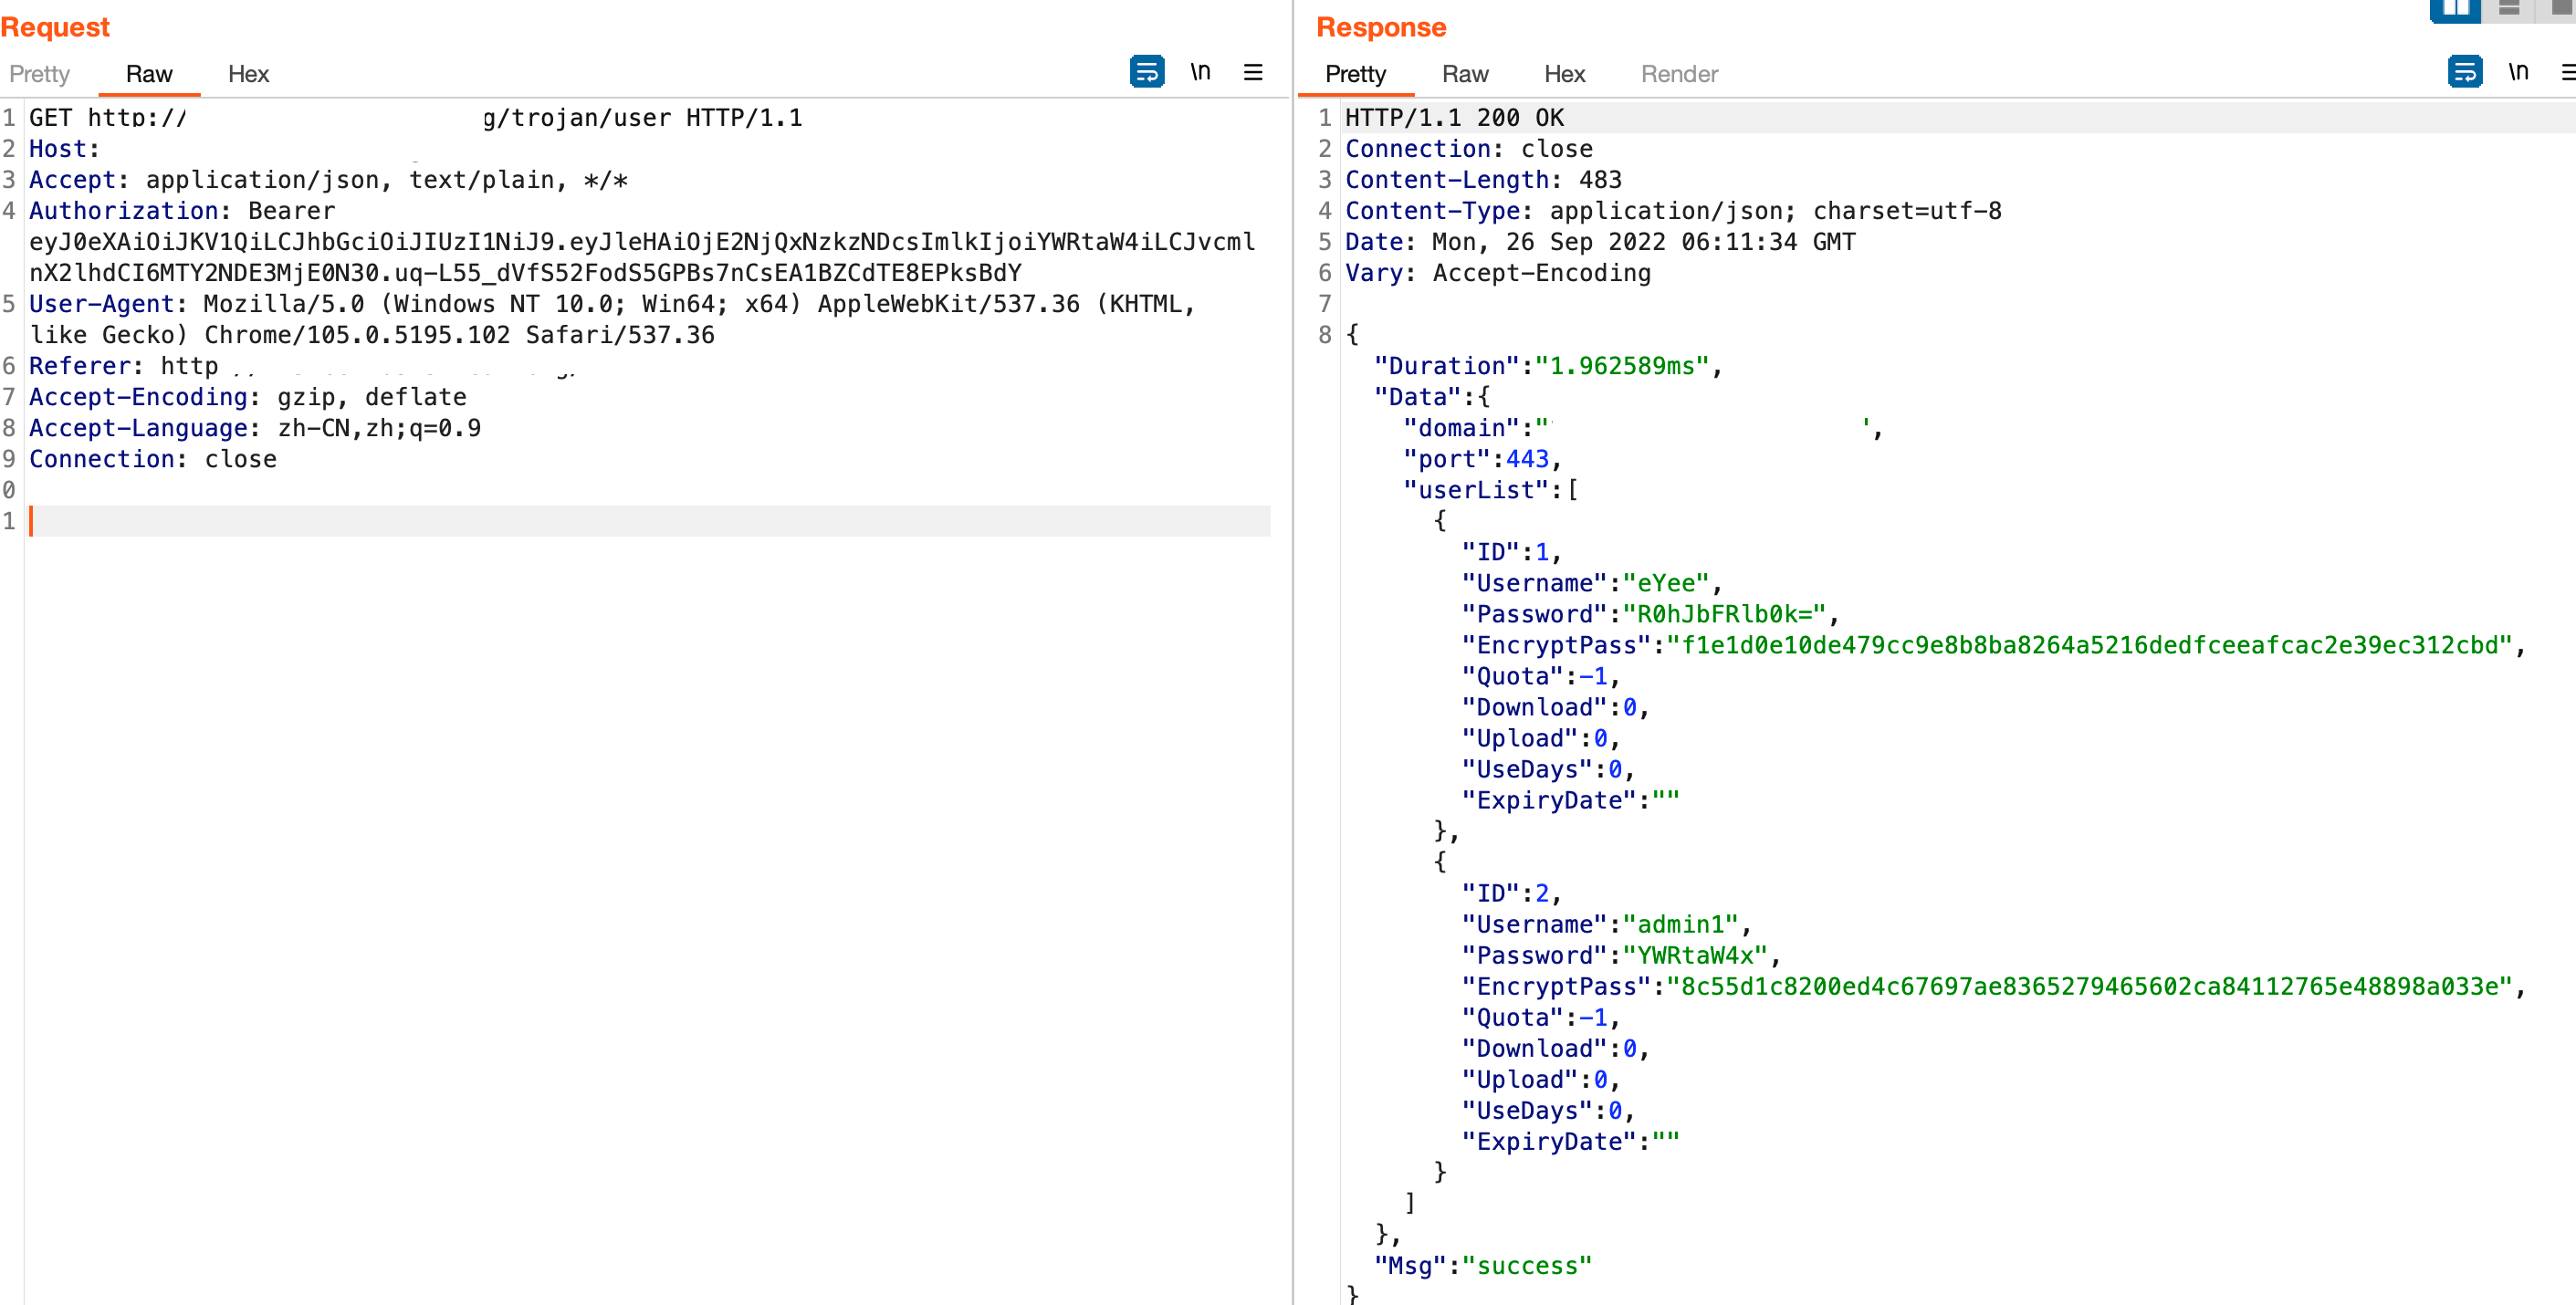Switch Response view to Raw tab

coord(1465,74)
